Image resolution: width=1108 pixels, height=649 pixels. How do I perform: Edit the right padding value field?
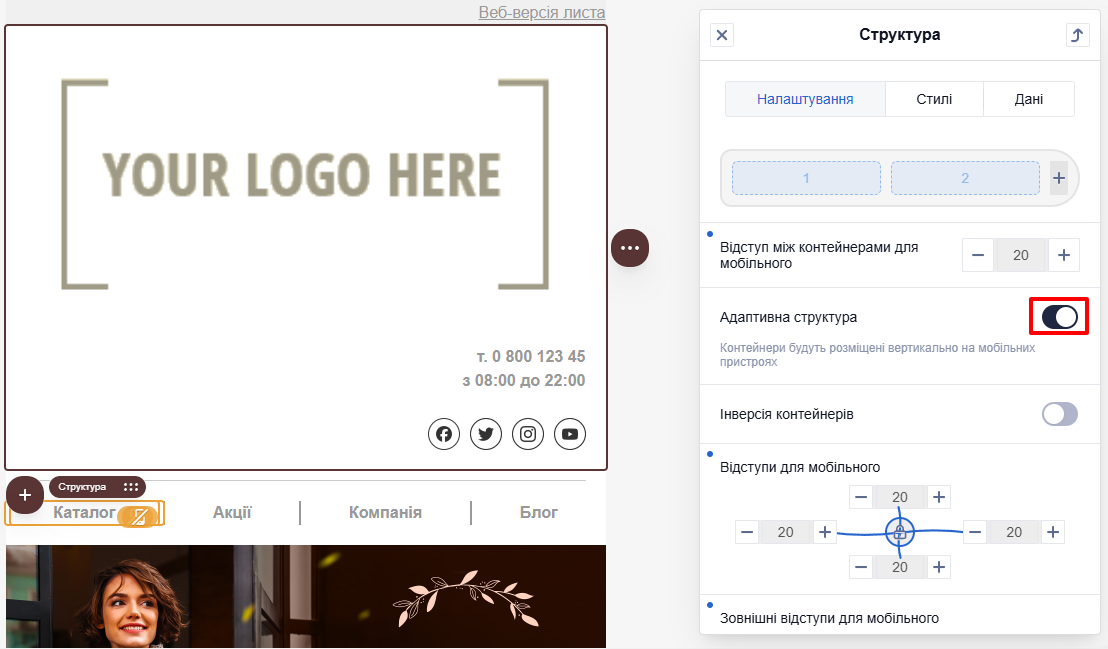pyautogui.click(x=1014, y=532)
